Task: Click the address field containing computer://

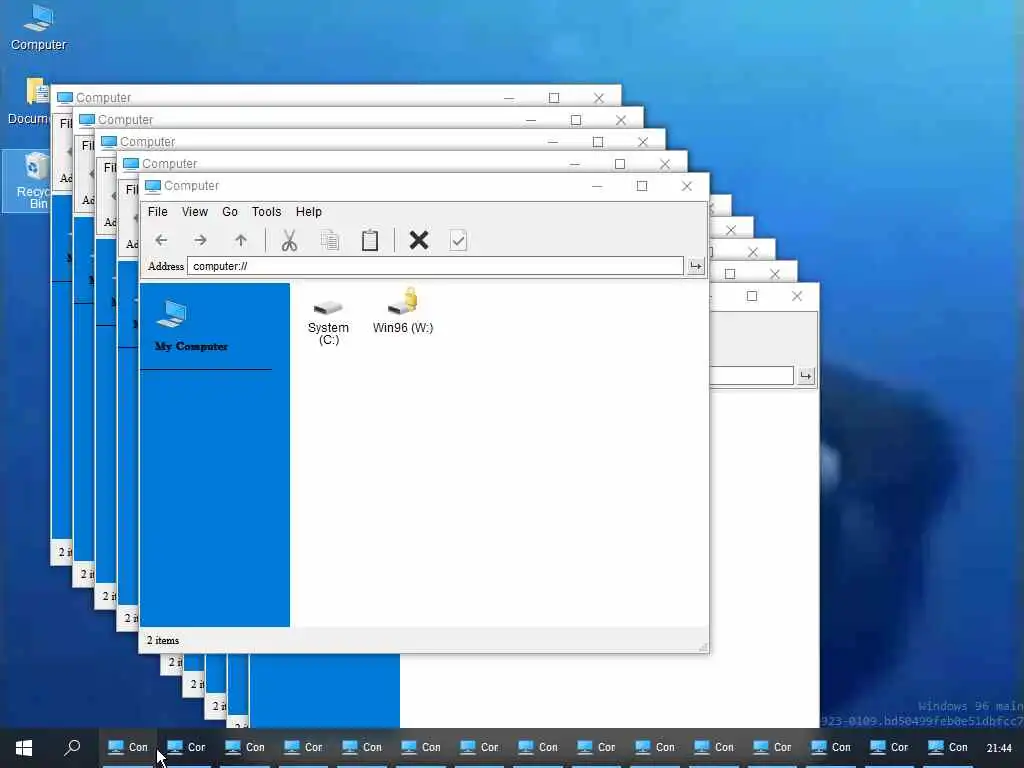Action: tap(436, 266)
